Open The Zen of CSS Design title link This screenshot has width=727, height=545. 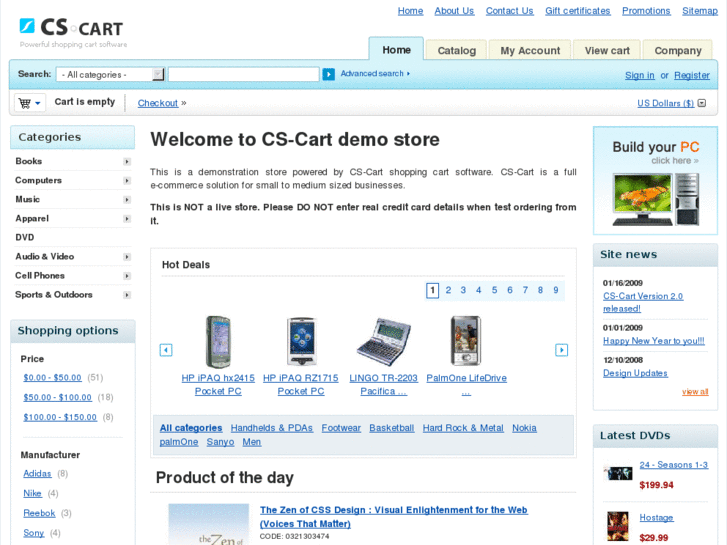394,517
